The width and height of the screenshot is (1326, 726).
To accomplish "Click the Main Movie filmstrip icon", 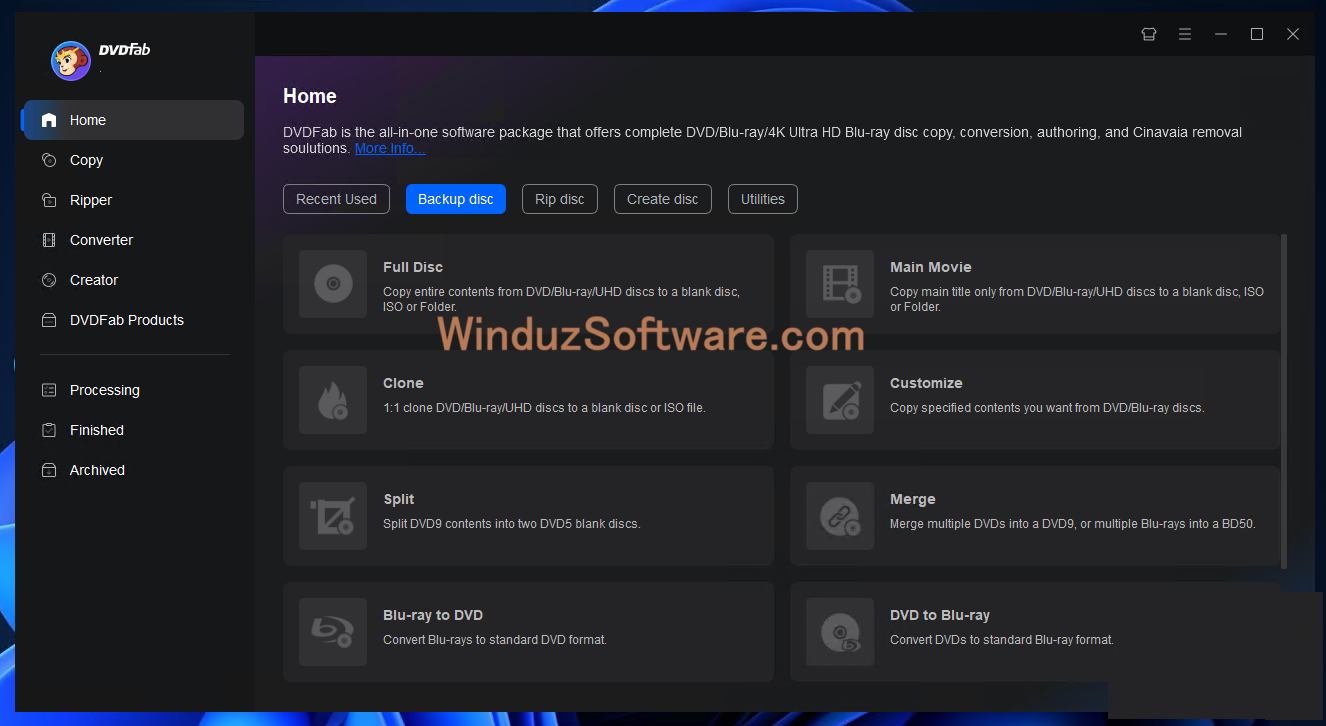I will [x=840, y=284].
